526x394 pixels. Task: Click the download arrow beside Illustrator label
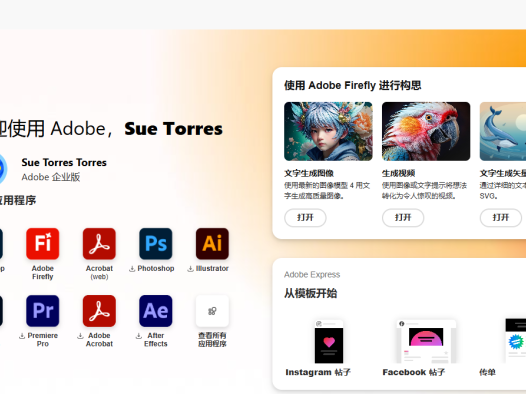point(190,269)
